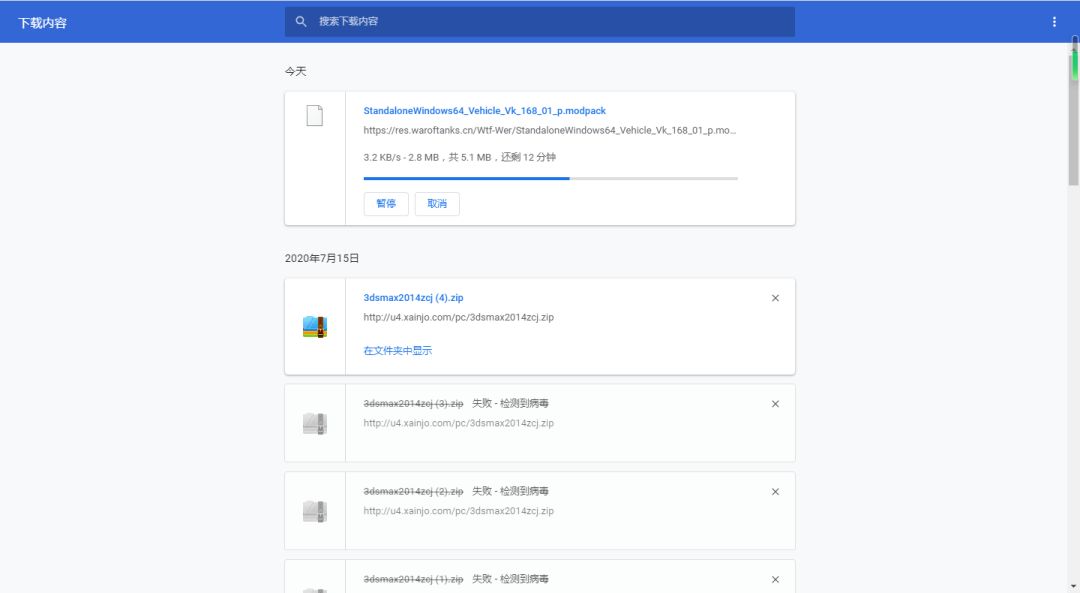Image resolution: width=1080 pixels, height=593 pixels.
Task: Open the 3dsmax2014zcj (4).zip file link
Action: [413, 298]
